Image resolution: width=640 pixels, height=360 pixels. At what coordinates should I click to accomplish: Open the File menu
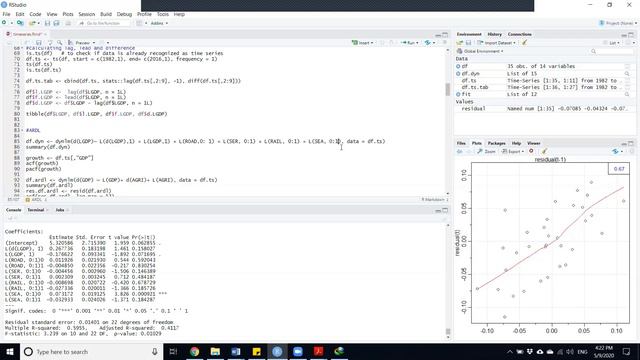[x=6, y=14]
